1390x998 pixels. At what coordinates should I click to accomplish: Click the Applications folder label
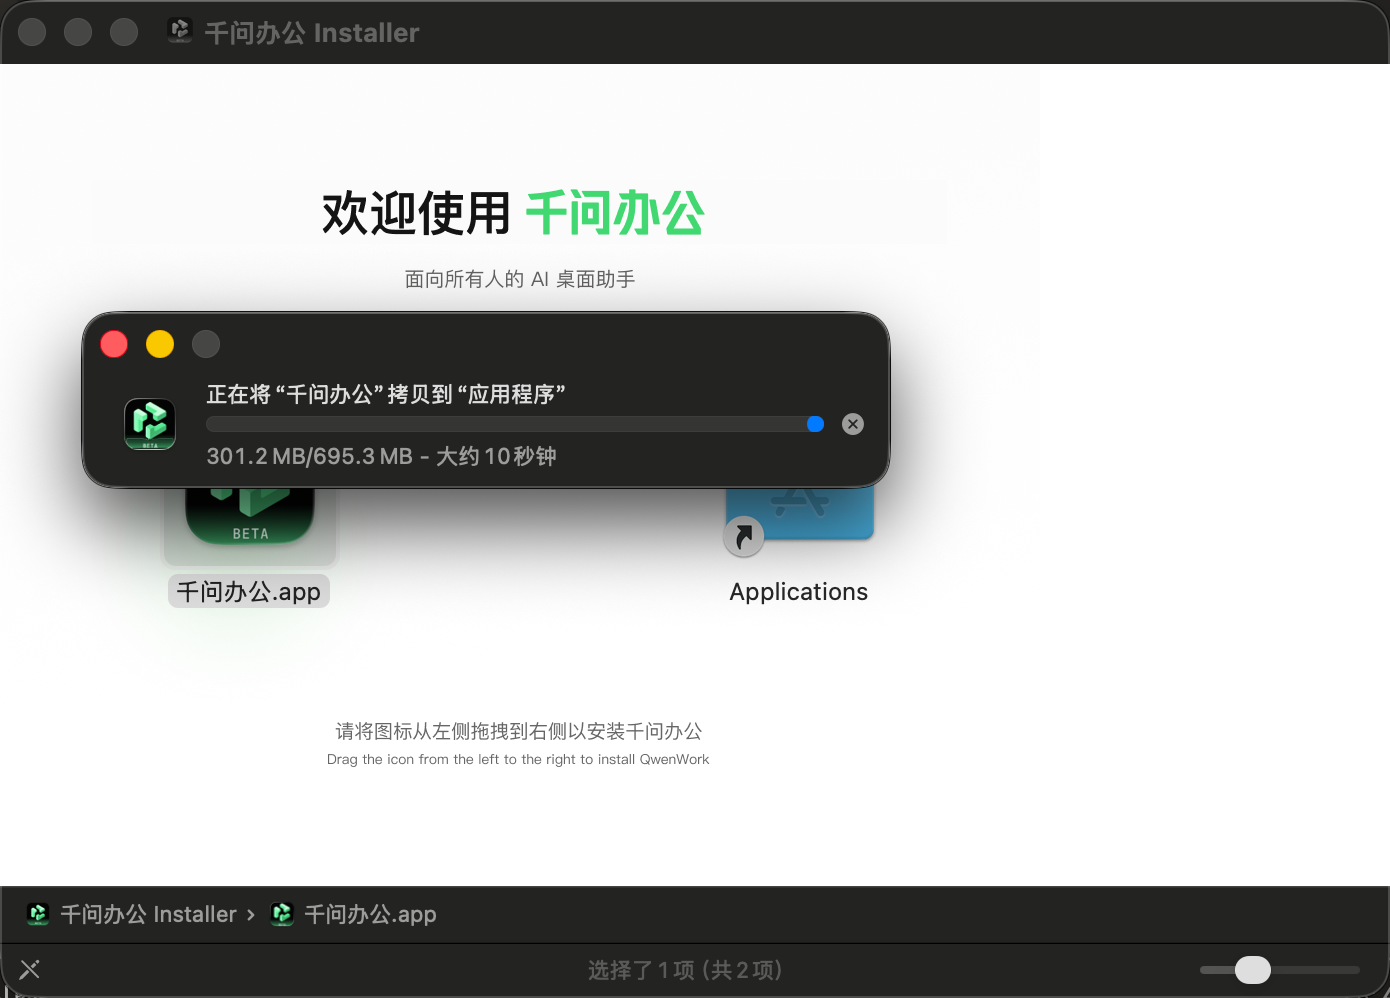tap(799, 591)
